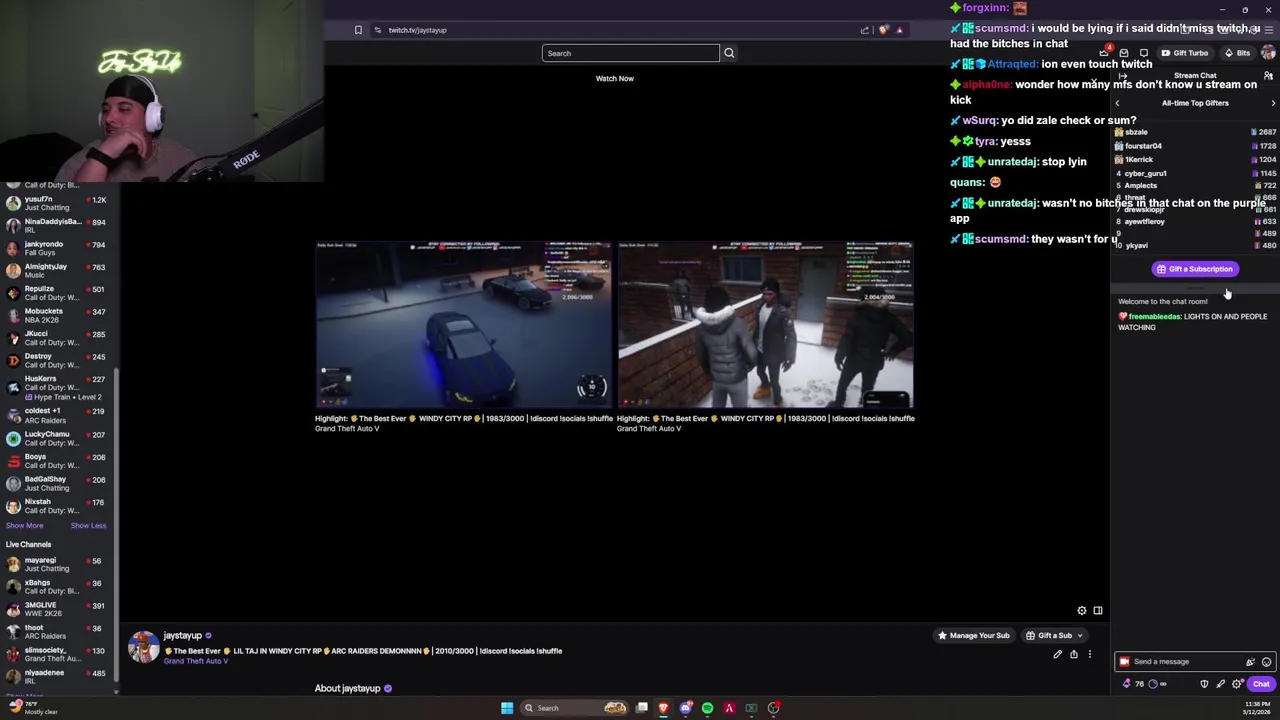Click the jaystayup channel avatar
1280x720 pixels.
coord(143,647)
